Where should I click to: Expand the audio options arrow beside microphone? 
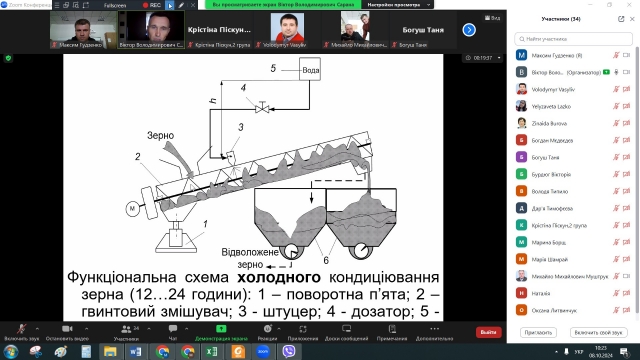coord(37,328)
